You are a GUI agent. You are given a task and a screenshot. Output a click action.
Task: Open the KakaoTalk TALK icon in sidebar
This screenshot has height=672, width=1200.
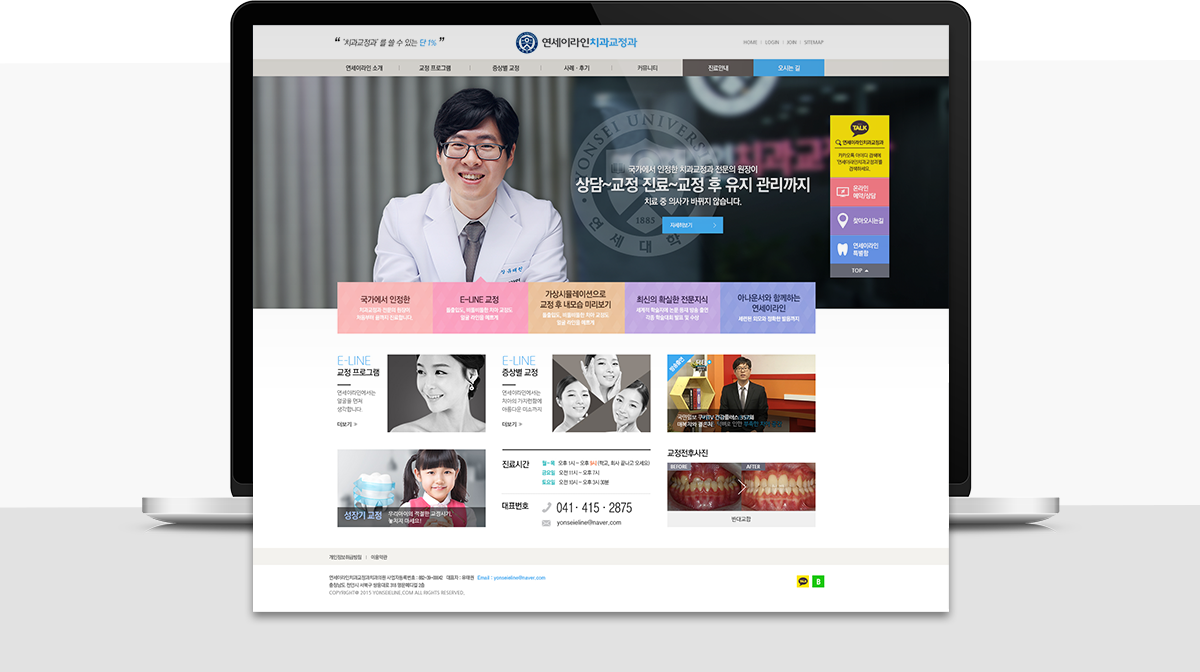pos(859,128)
